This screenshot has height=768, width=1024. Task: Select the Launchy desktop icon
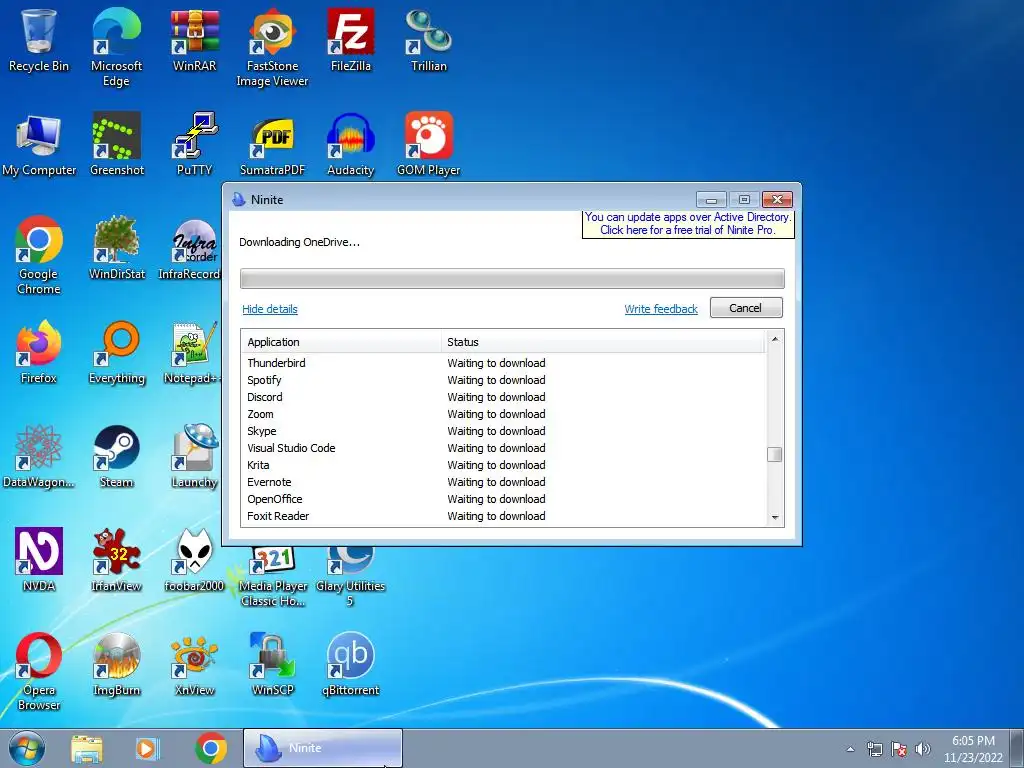pyautogui.click(x=194, y=457)
